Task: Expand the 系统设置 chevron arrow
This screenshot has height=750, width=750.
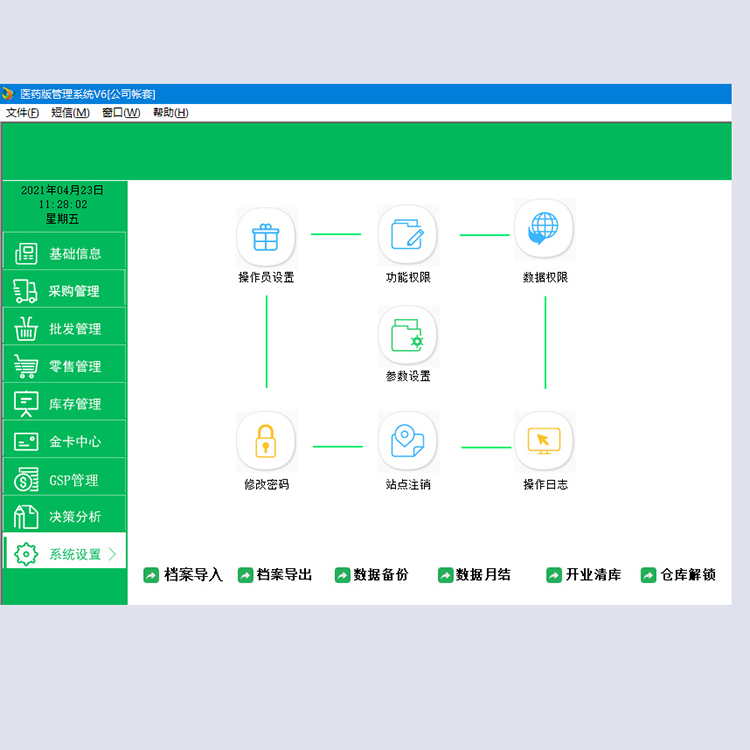Action: coord(112,554)
